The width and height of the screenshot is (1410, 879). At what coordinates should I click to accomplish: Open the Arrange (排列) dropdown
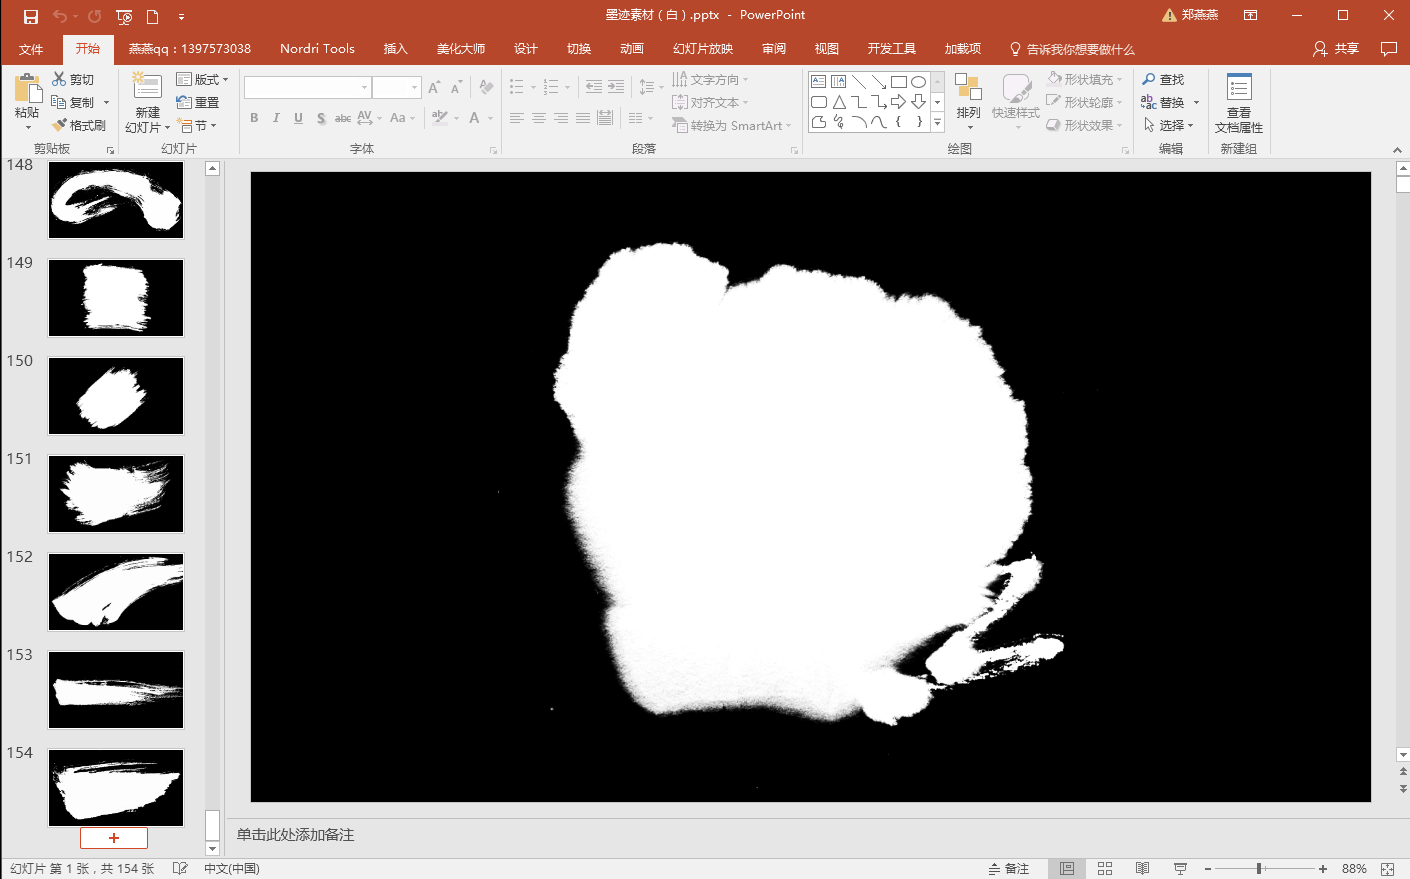(968, 112)
